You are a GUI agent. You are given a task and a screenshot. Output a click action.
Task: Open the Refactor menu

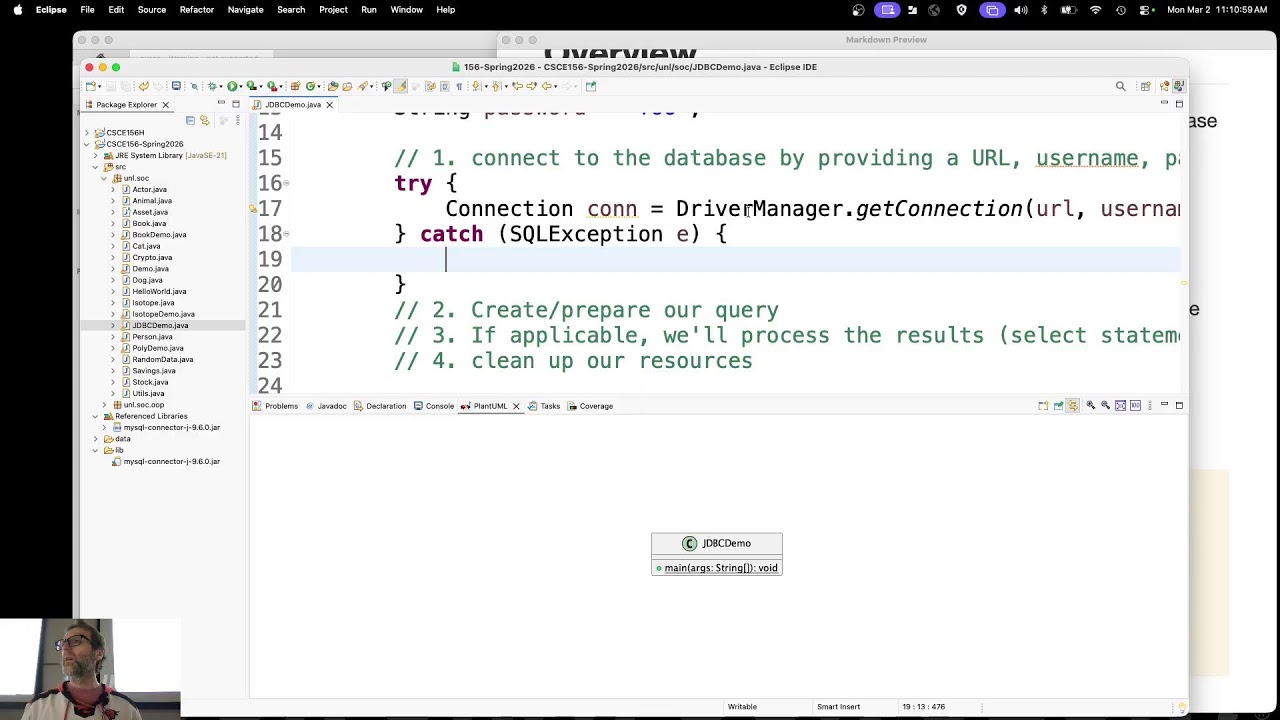pos(196,10)
